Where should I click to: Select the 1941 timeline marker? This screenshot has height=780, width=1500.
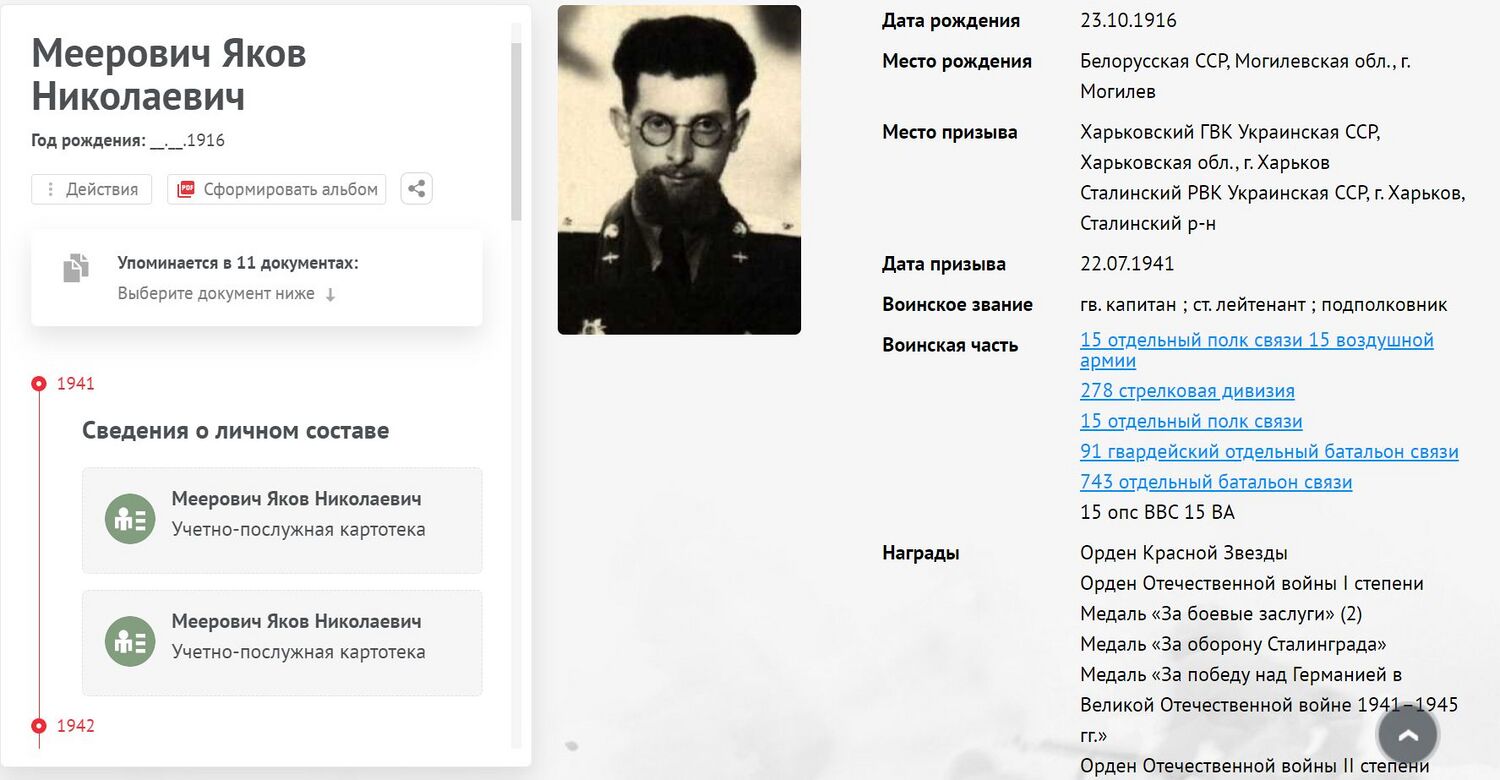39,384
